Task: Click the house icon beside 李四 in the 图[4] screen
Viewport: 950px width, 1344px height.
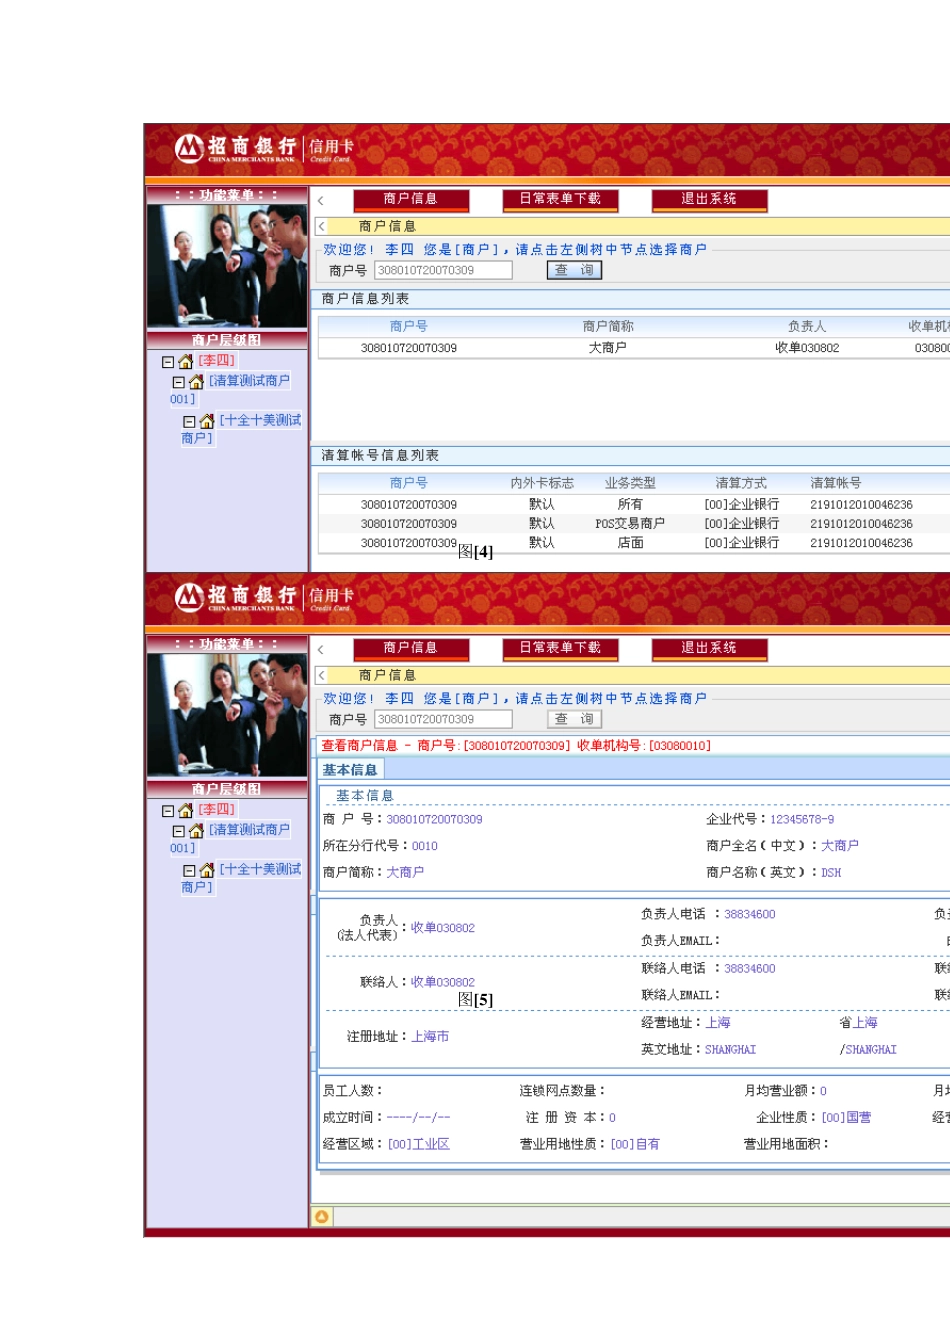Action: (185, 361)
